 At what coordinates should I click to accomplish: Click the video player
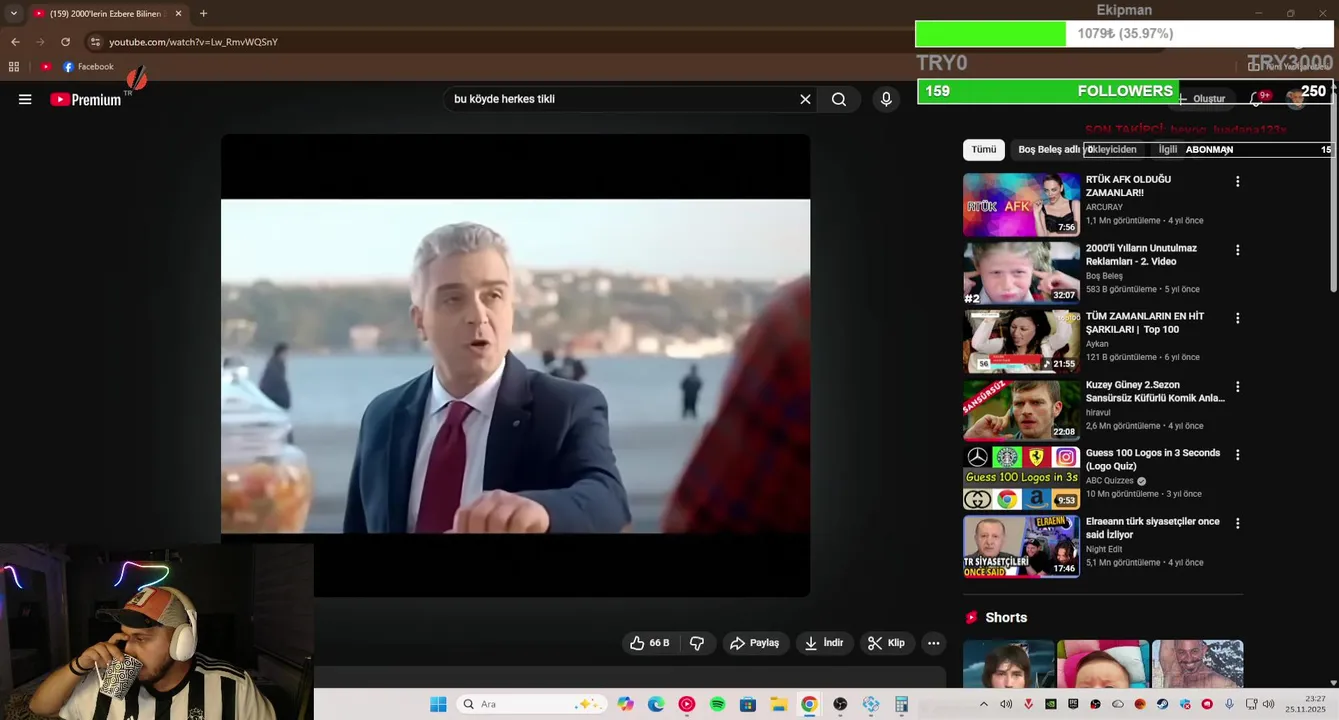pos(515,366)
